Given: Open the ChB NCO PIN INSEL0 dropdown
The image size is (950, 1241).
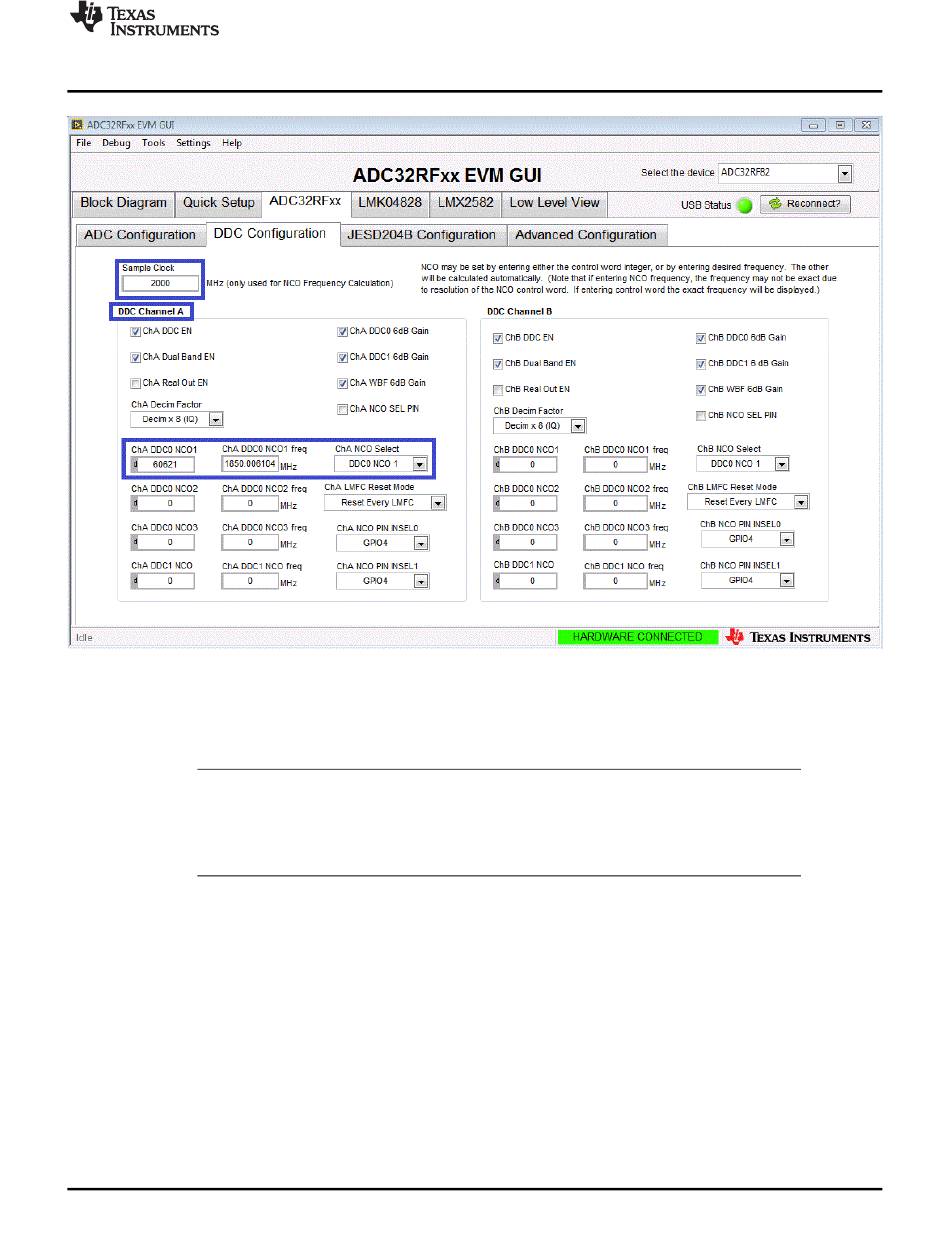Looking at the screenshot, I should point(748,539).
